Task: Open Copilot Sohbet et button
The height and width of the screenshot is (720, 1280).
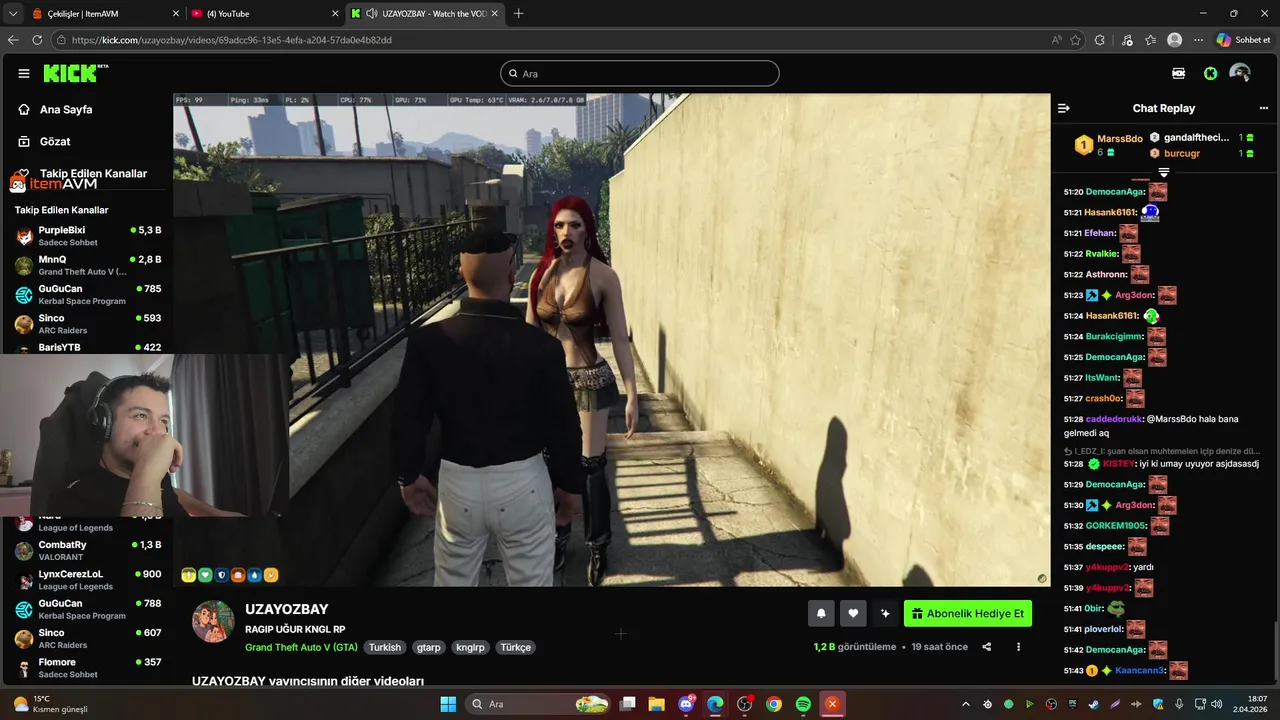Action: pos(1243,40)
